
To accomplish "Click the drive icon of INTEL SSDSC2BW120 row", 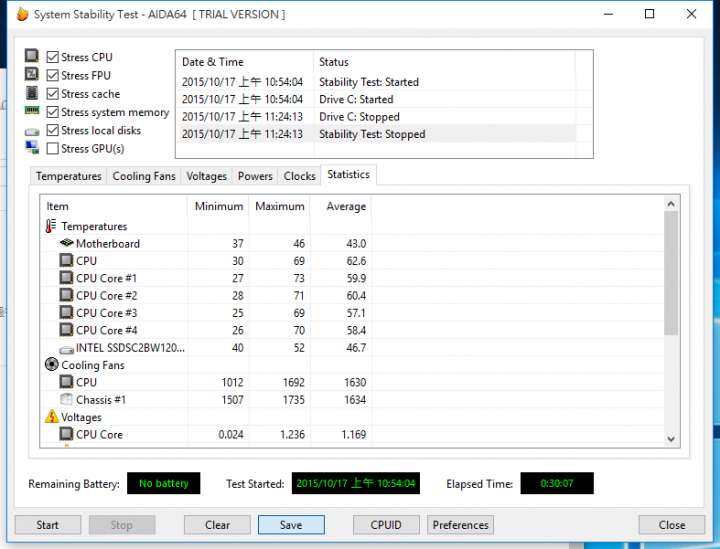I will pos(67,350).
